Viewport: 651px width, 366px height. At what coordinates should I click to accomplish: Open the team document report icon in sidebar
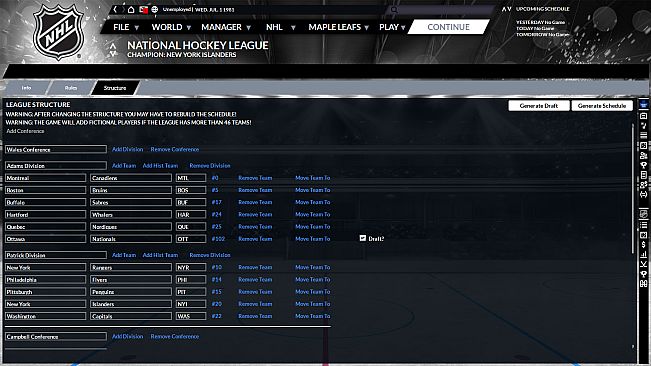[x=644, y=175]
